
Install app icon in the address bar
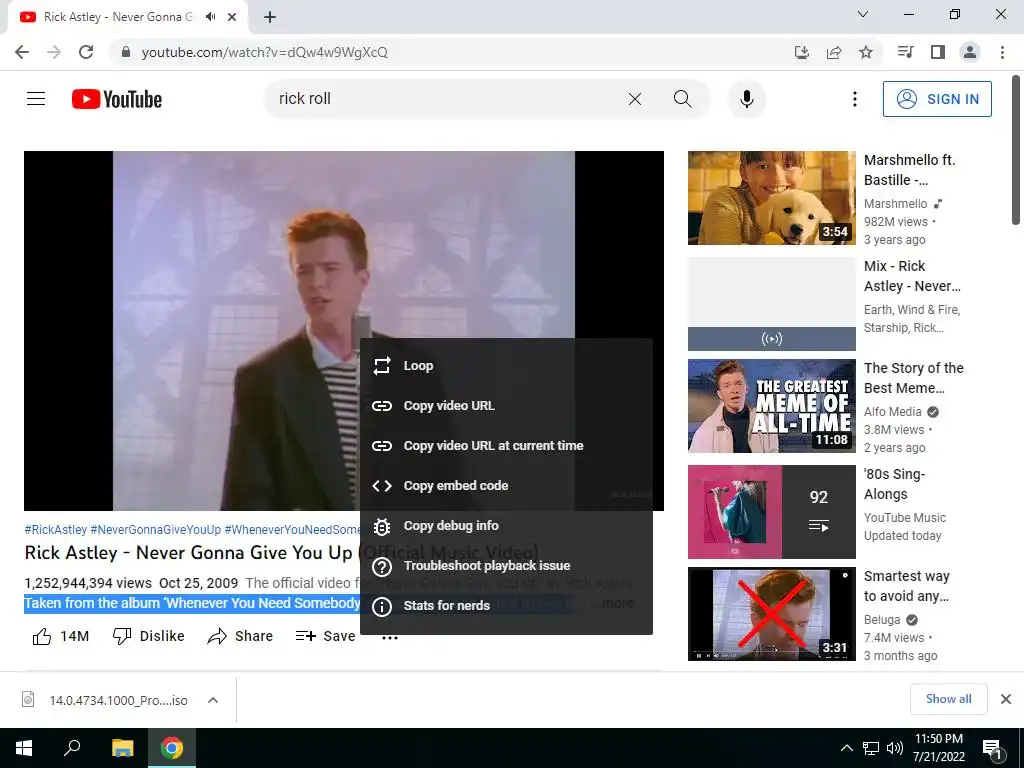tap(802, 52)
